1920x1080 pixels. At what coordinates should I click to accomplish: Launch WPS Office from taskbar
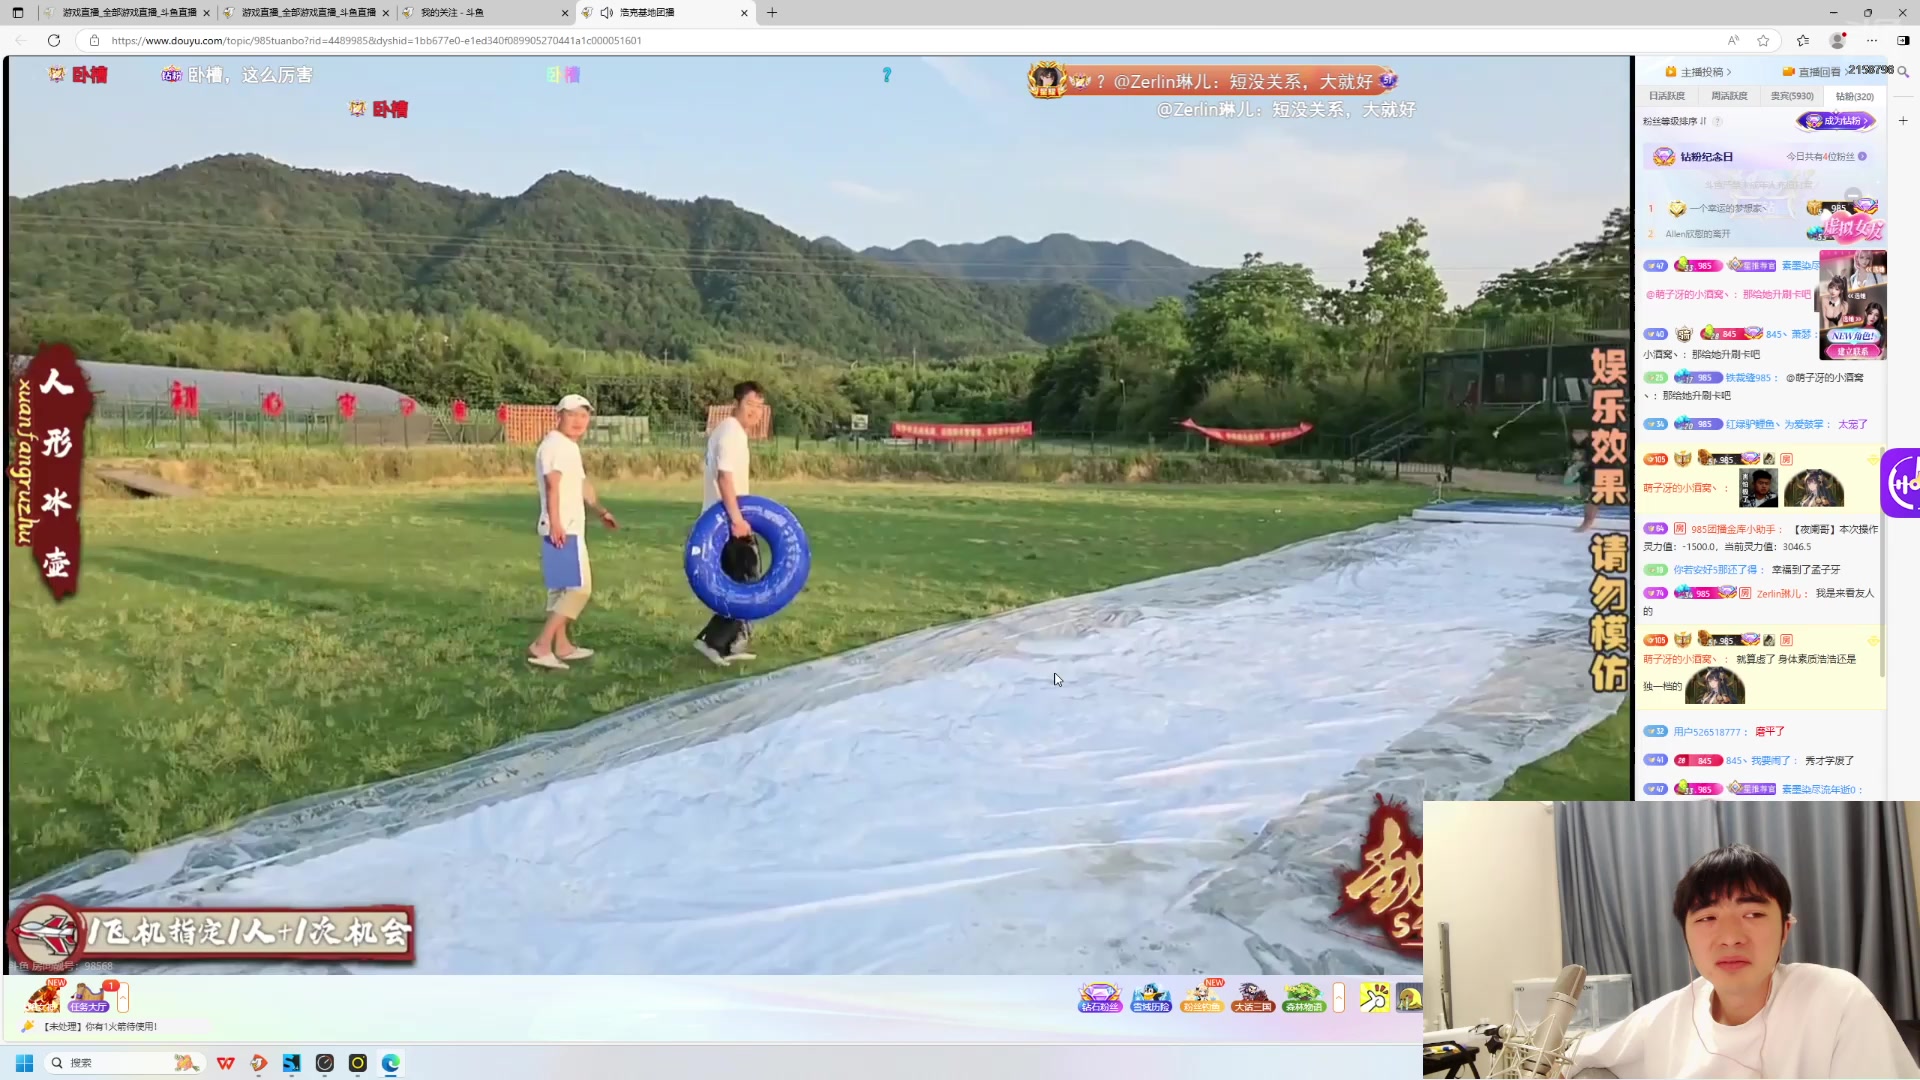coord(225,1063)
